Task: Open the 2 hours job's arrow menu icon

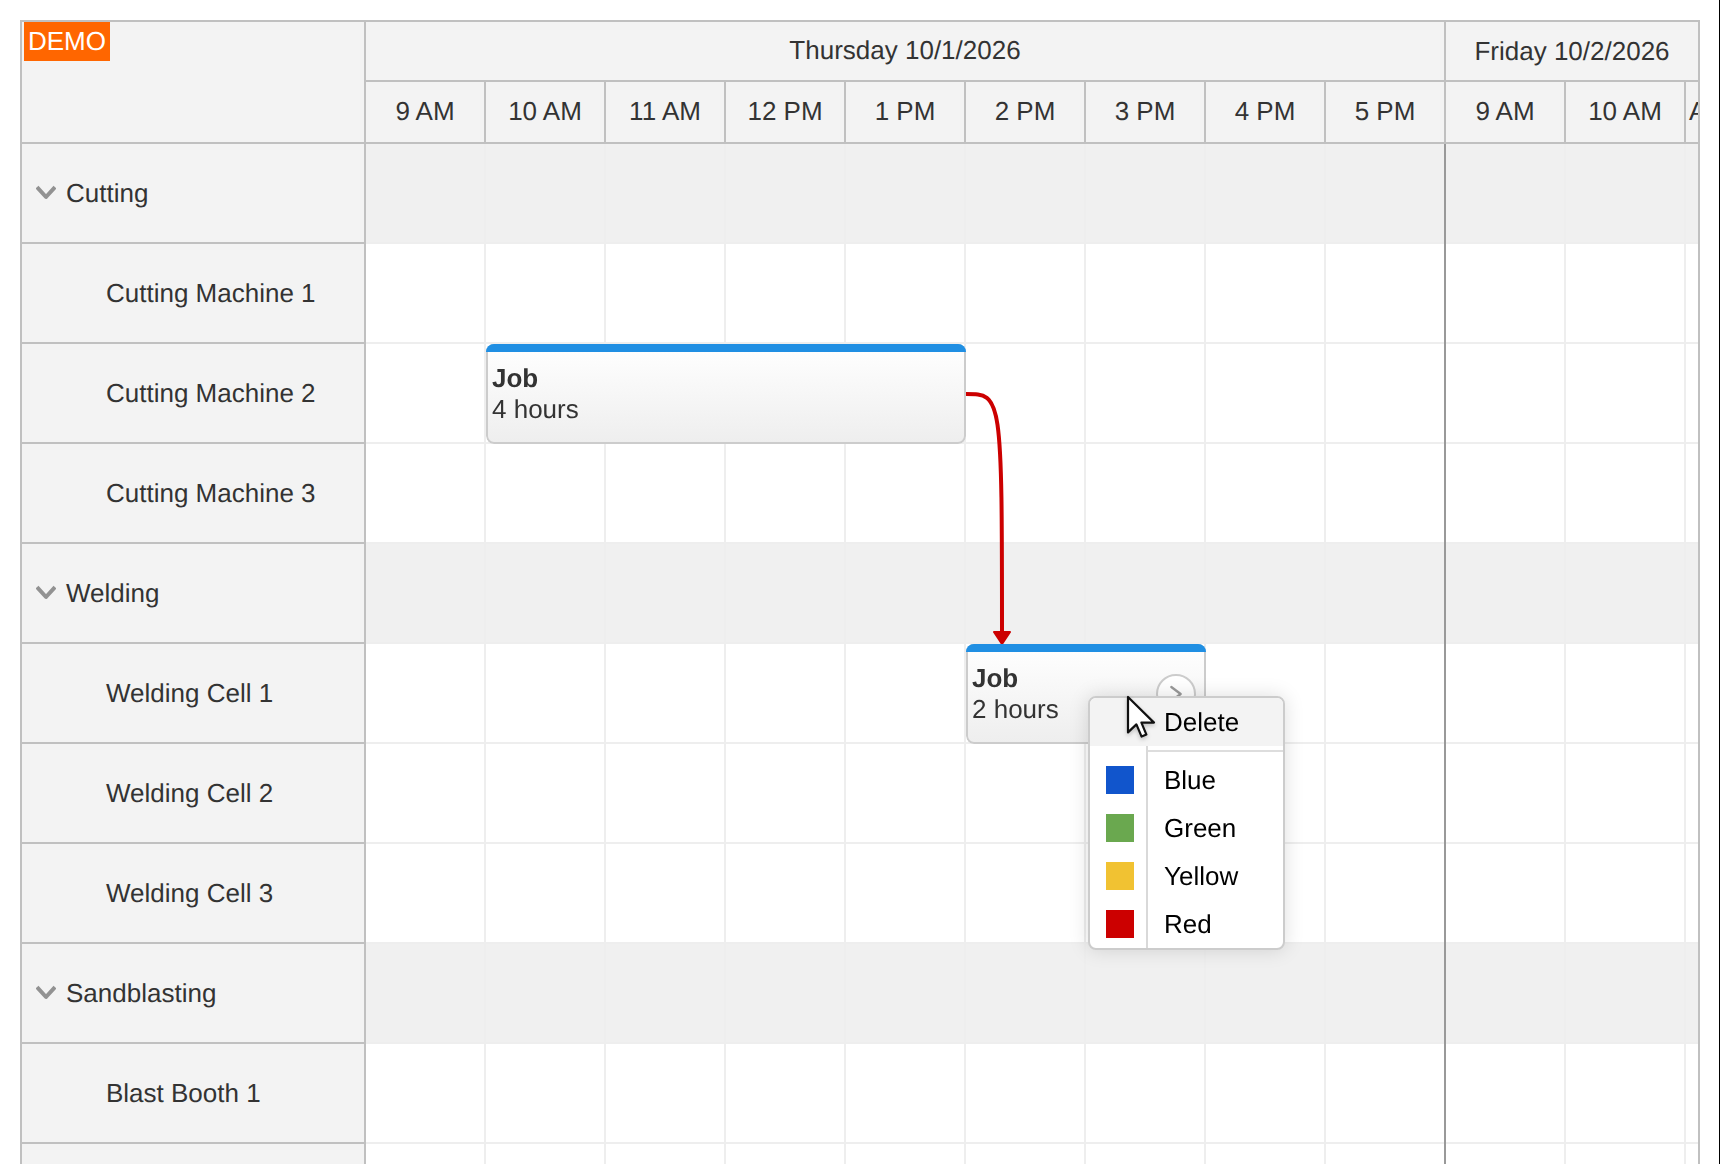Action: pyautogui.click(x=1176, y=688)
